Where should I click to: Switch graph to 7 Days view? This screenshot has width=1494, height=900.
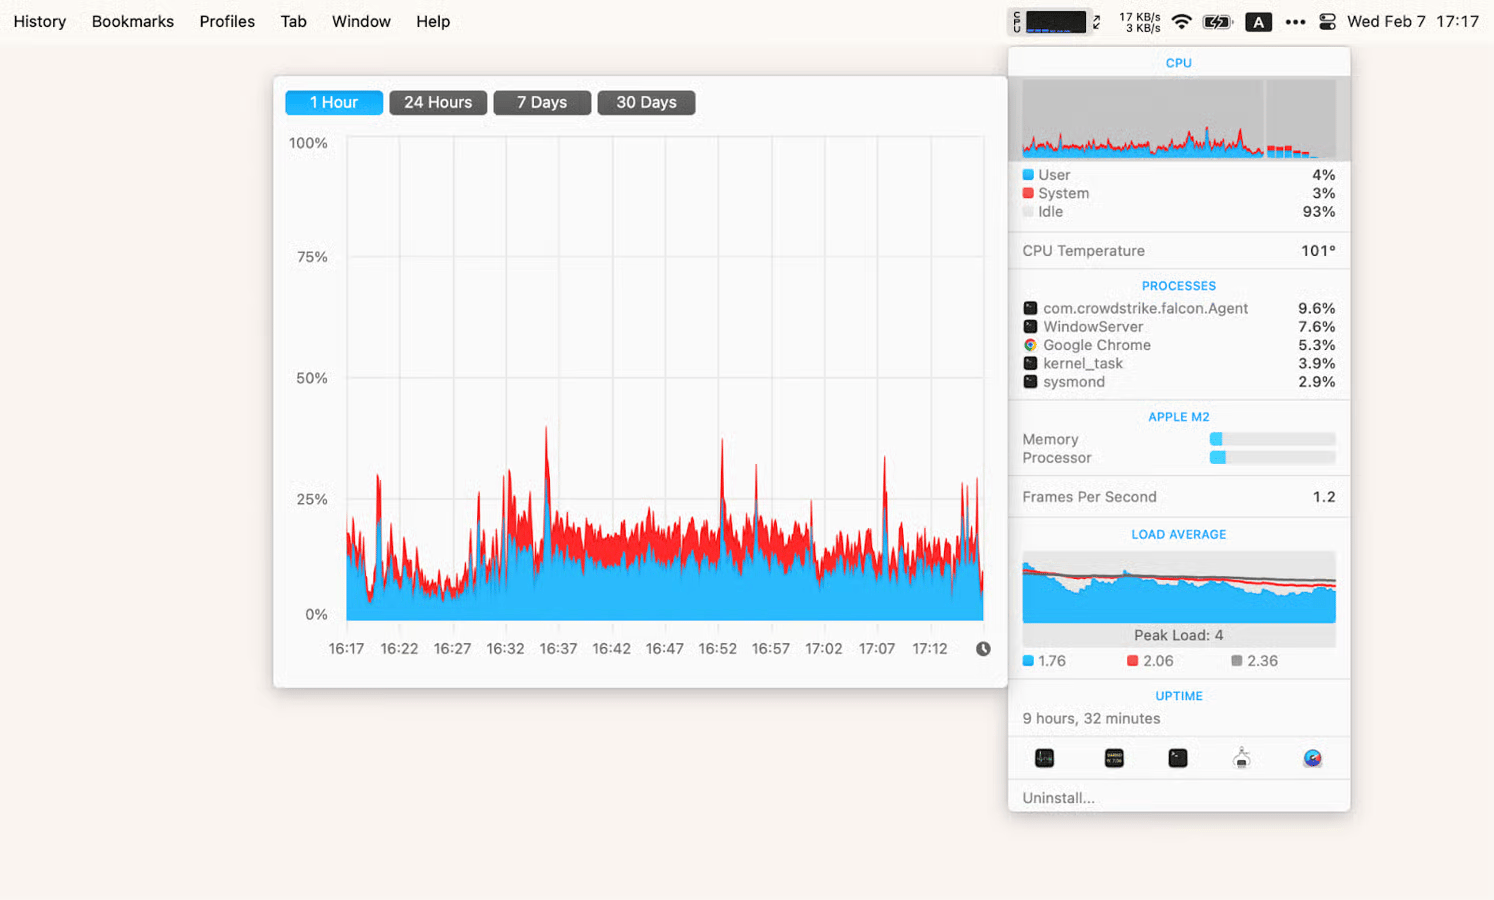pos(542,103)
